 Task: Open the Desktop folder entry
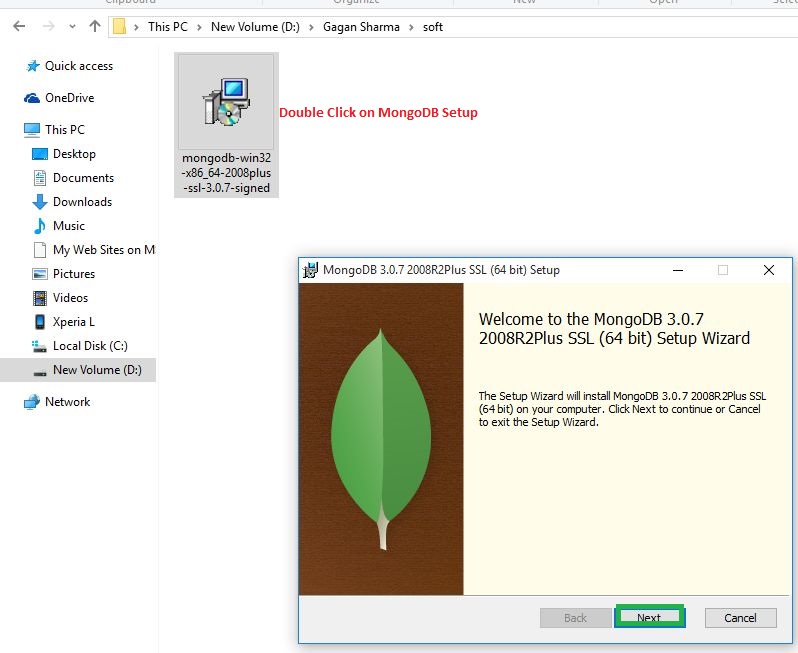click(74, 154)
